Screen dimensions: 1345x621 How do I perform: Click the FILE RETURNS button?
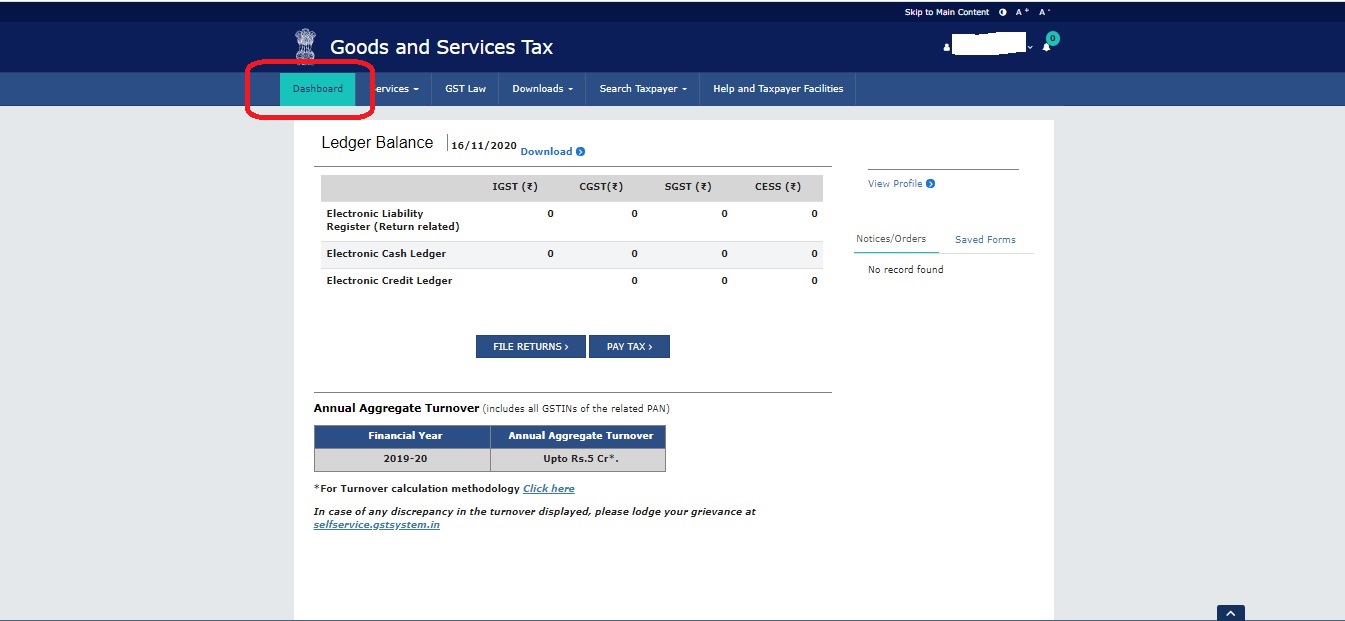click(x=530, y=346)
